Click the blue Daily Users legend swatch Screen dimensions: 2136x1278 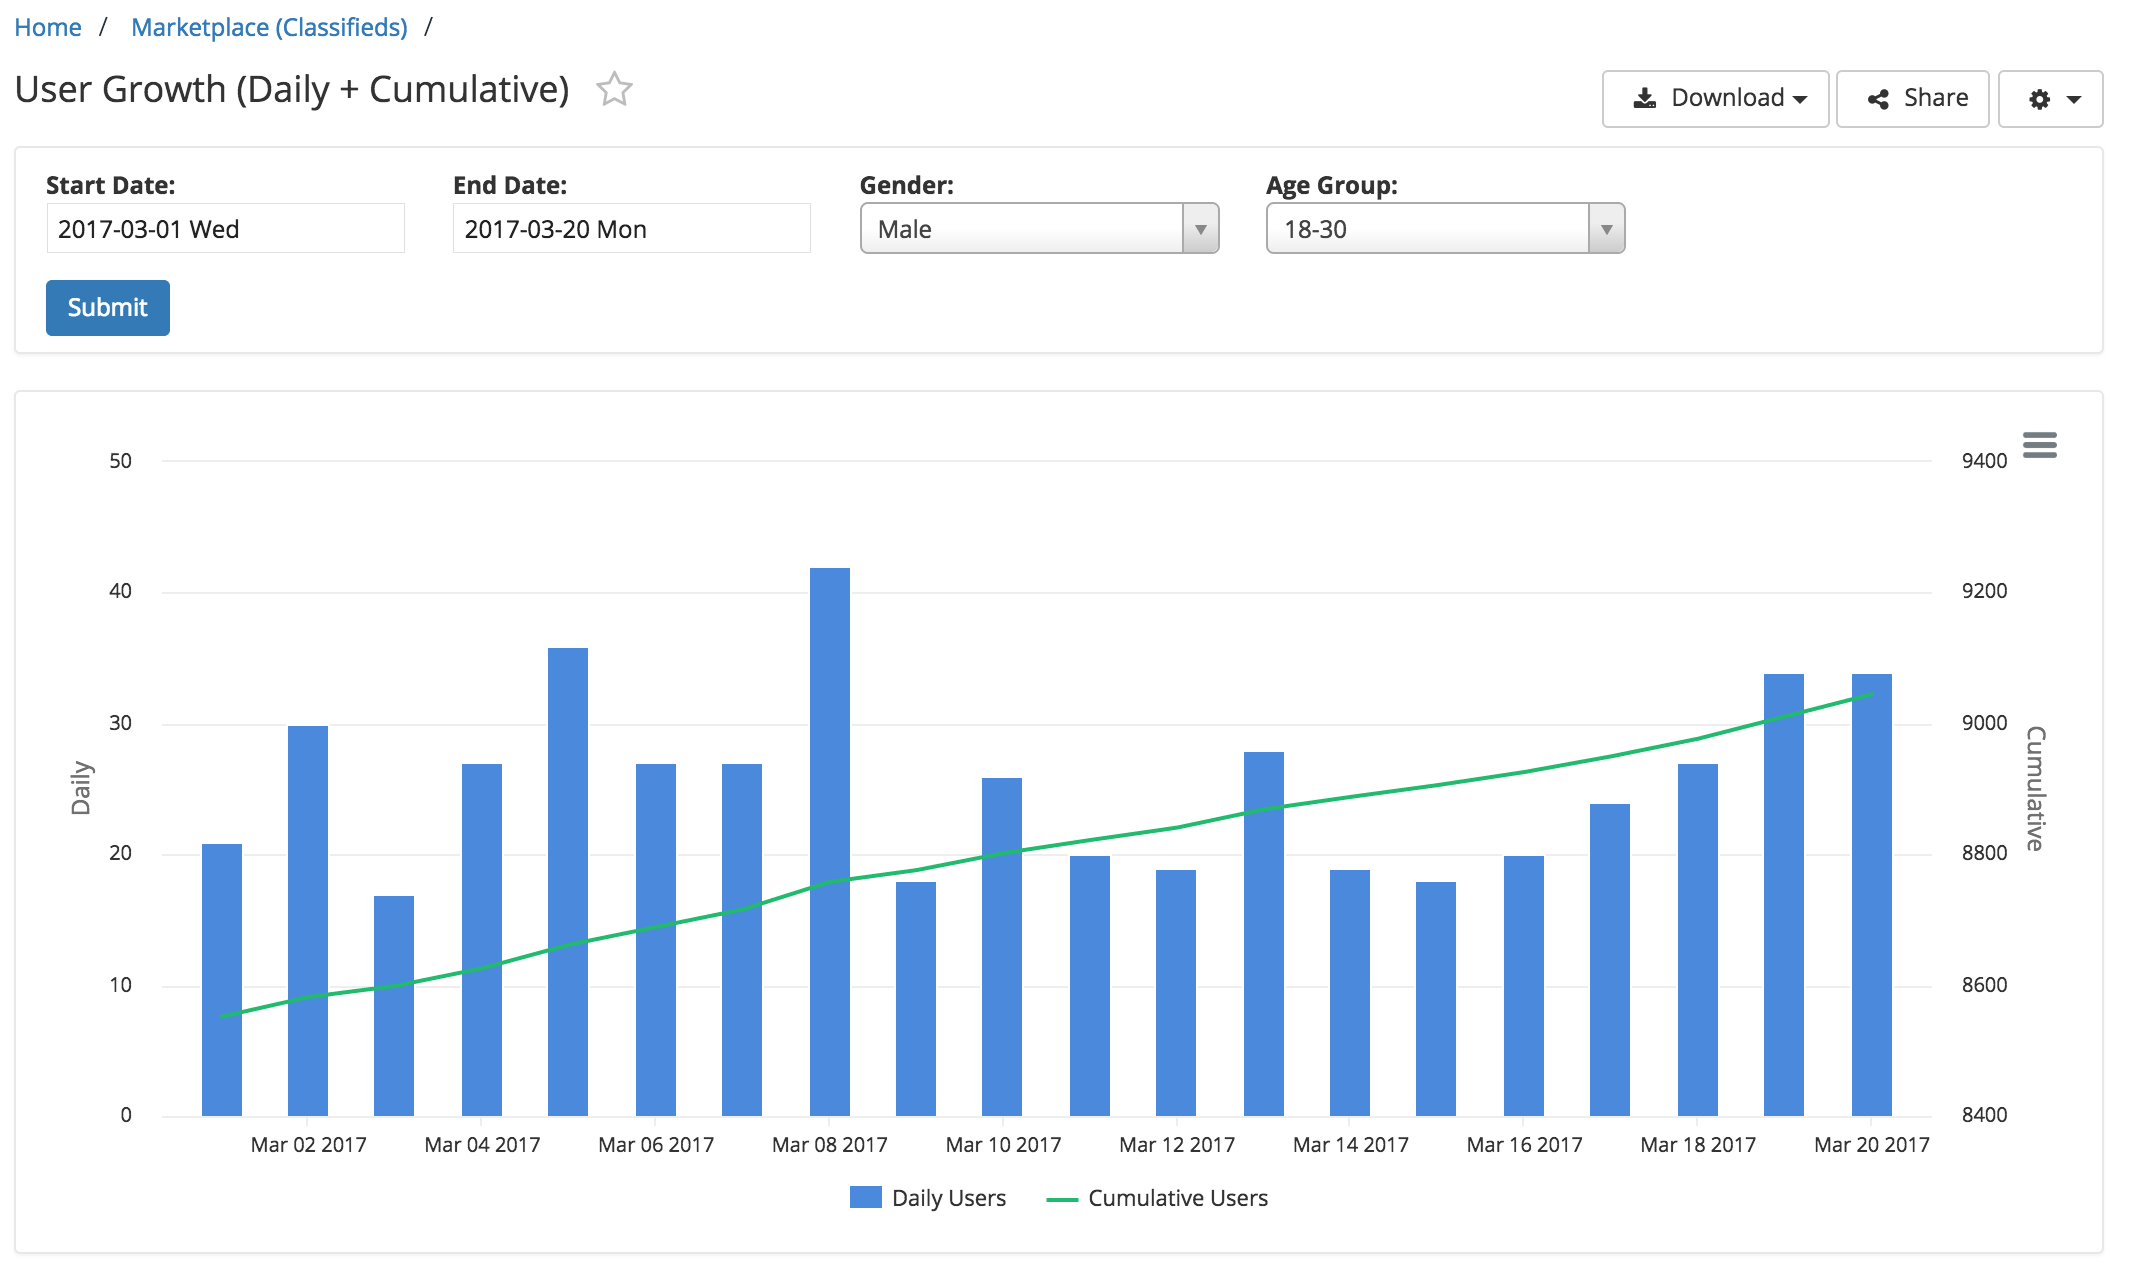coord(865,1198)
